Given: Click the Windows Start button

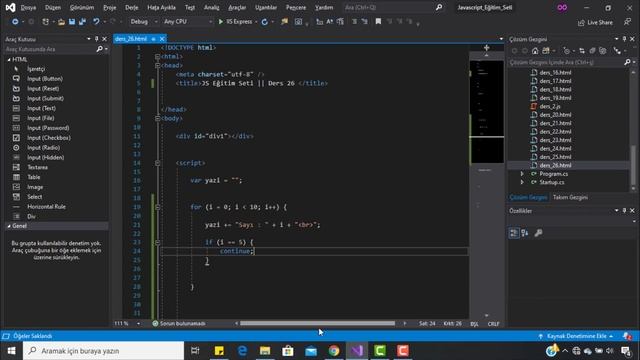Looking at the screenshot, I should (11, 351).
